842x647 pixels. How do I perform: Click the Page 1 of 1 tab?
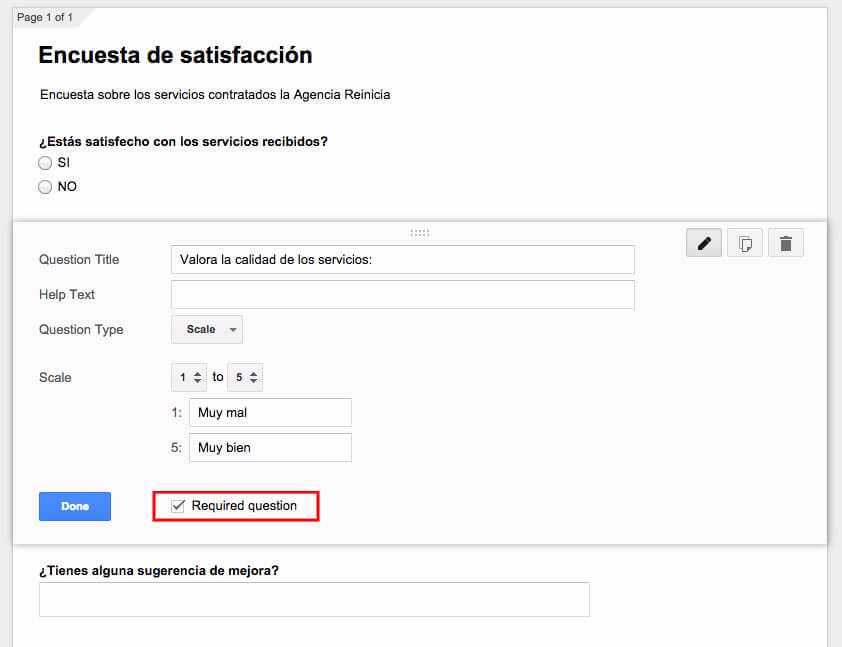pyautogui.click(x=45, y=17)
